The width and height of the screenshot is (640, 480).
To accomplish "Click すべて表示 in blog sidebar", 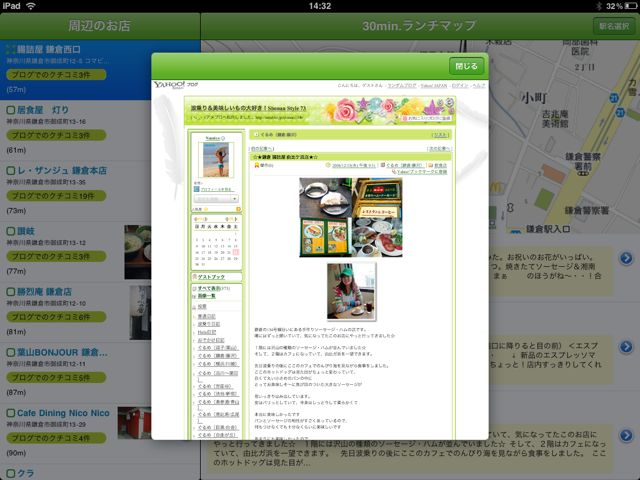I will (x=209, y=288).
